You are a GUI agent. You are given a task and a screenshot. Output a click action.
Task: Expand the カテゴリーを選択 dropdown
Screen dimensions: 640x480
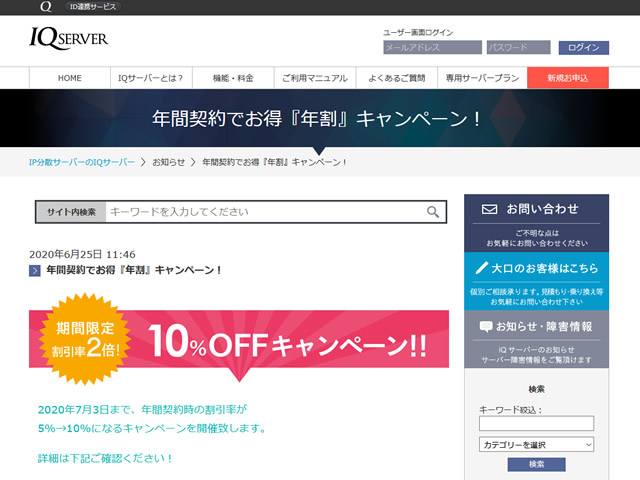tap(536, 444)
